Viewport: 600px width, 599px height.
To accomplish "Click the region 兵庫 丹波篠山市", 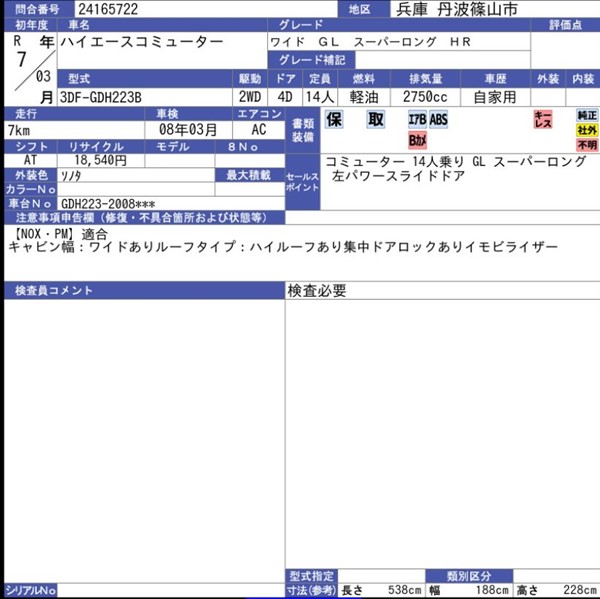I will pyautogui.click(x=457, y=9).
